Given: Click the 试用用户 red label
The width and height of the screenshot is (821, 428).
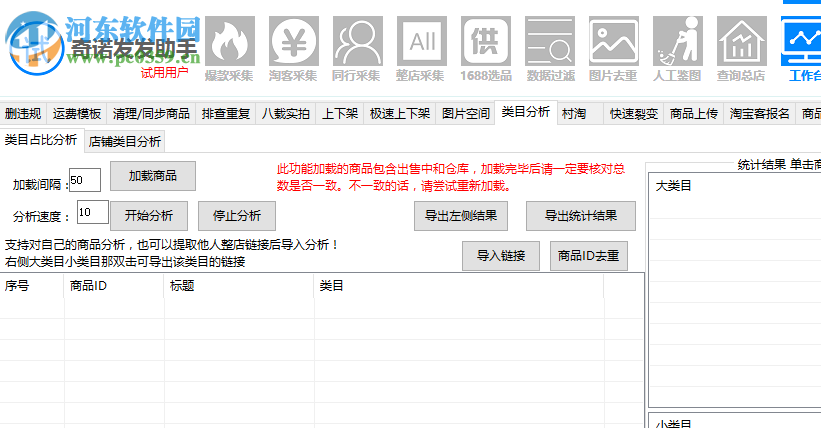Looking at the screenshot, I should point(164,73).
